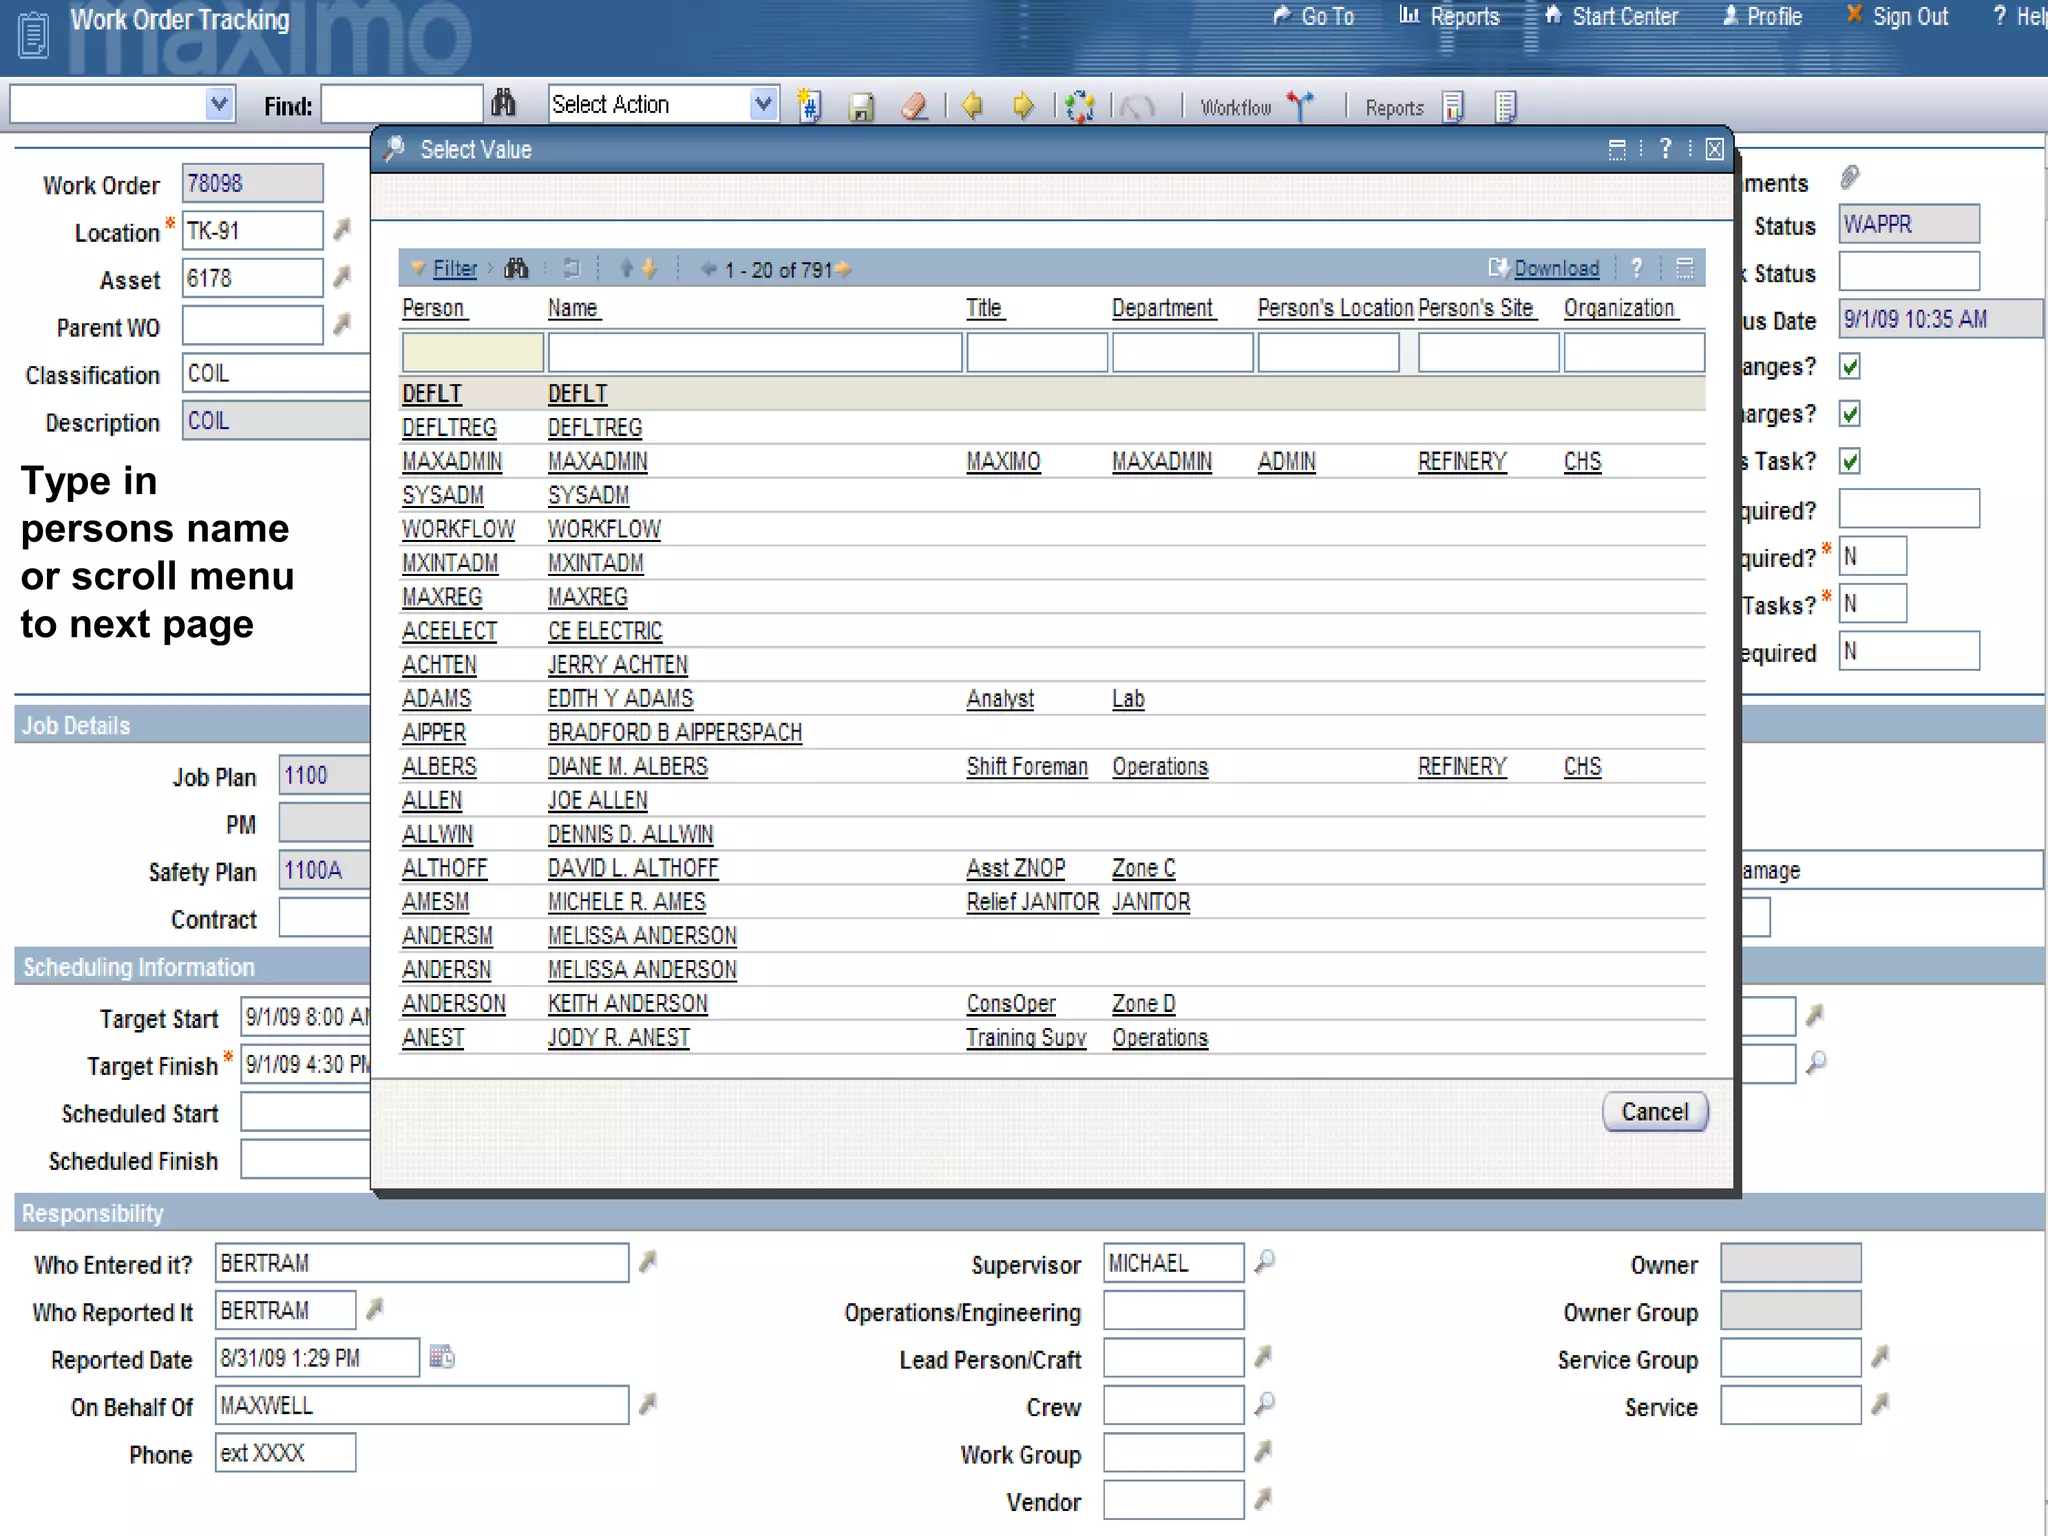Toggle the Is Task checkbox

coord(1850,461)
